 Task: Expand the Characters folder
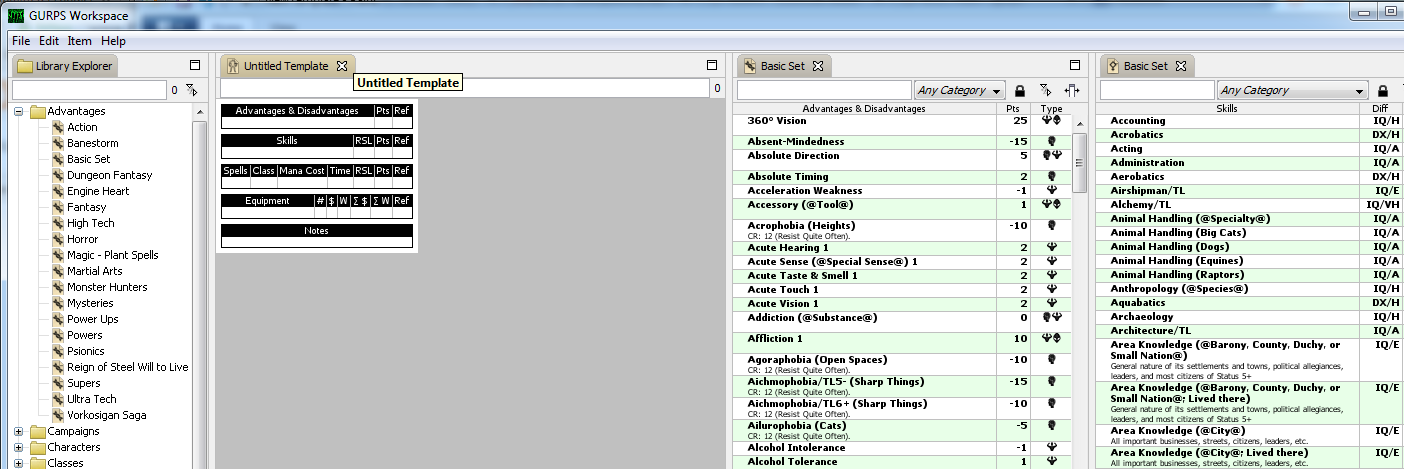pyautogui.click(x=18, y=447)
